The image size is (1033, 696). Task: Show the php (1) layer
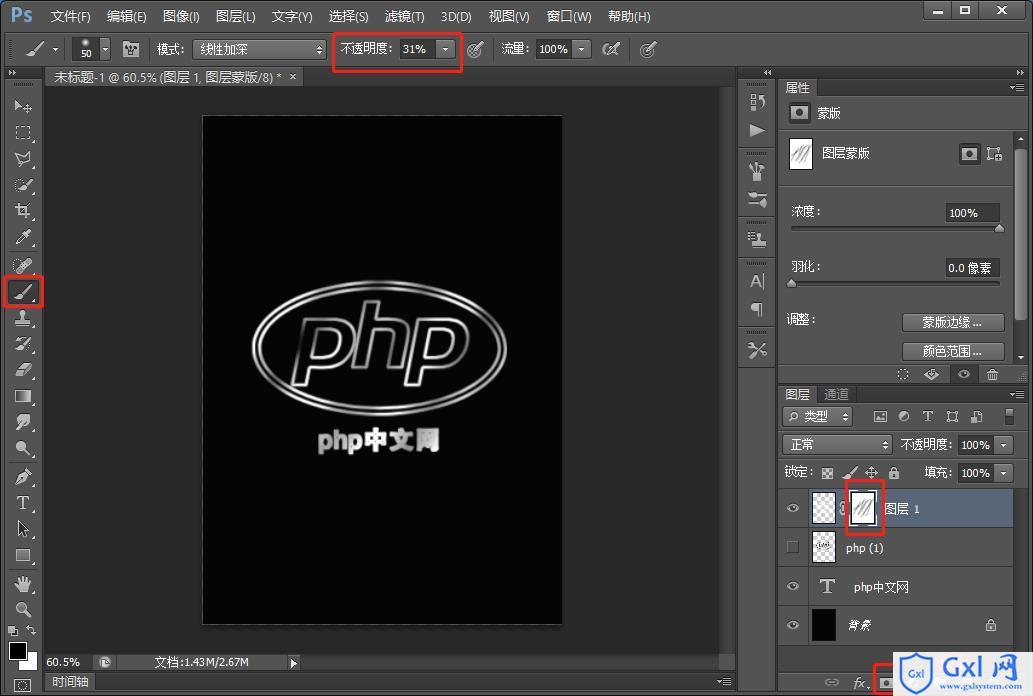point(793,547)
